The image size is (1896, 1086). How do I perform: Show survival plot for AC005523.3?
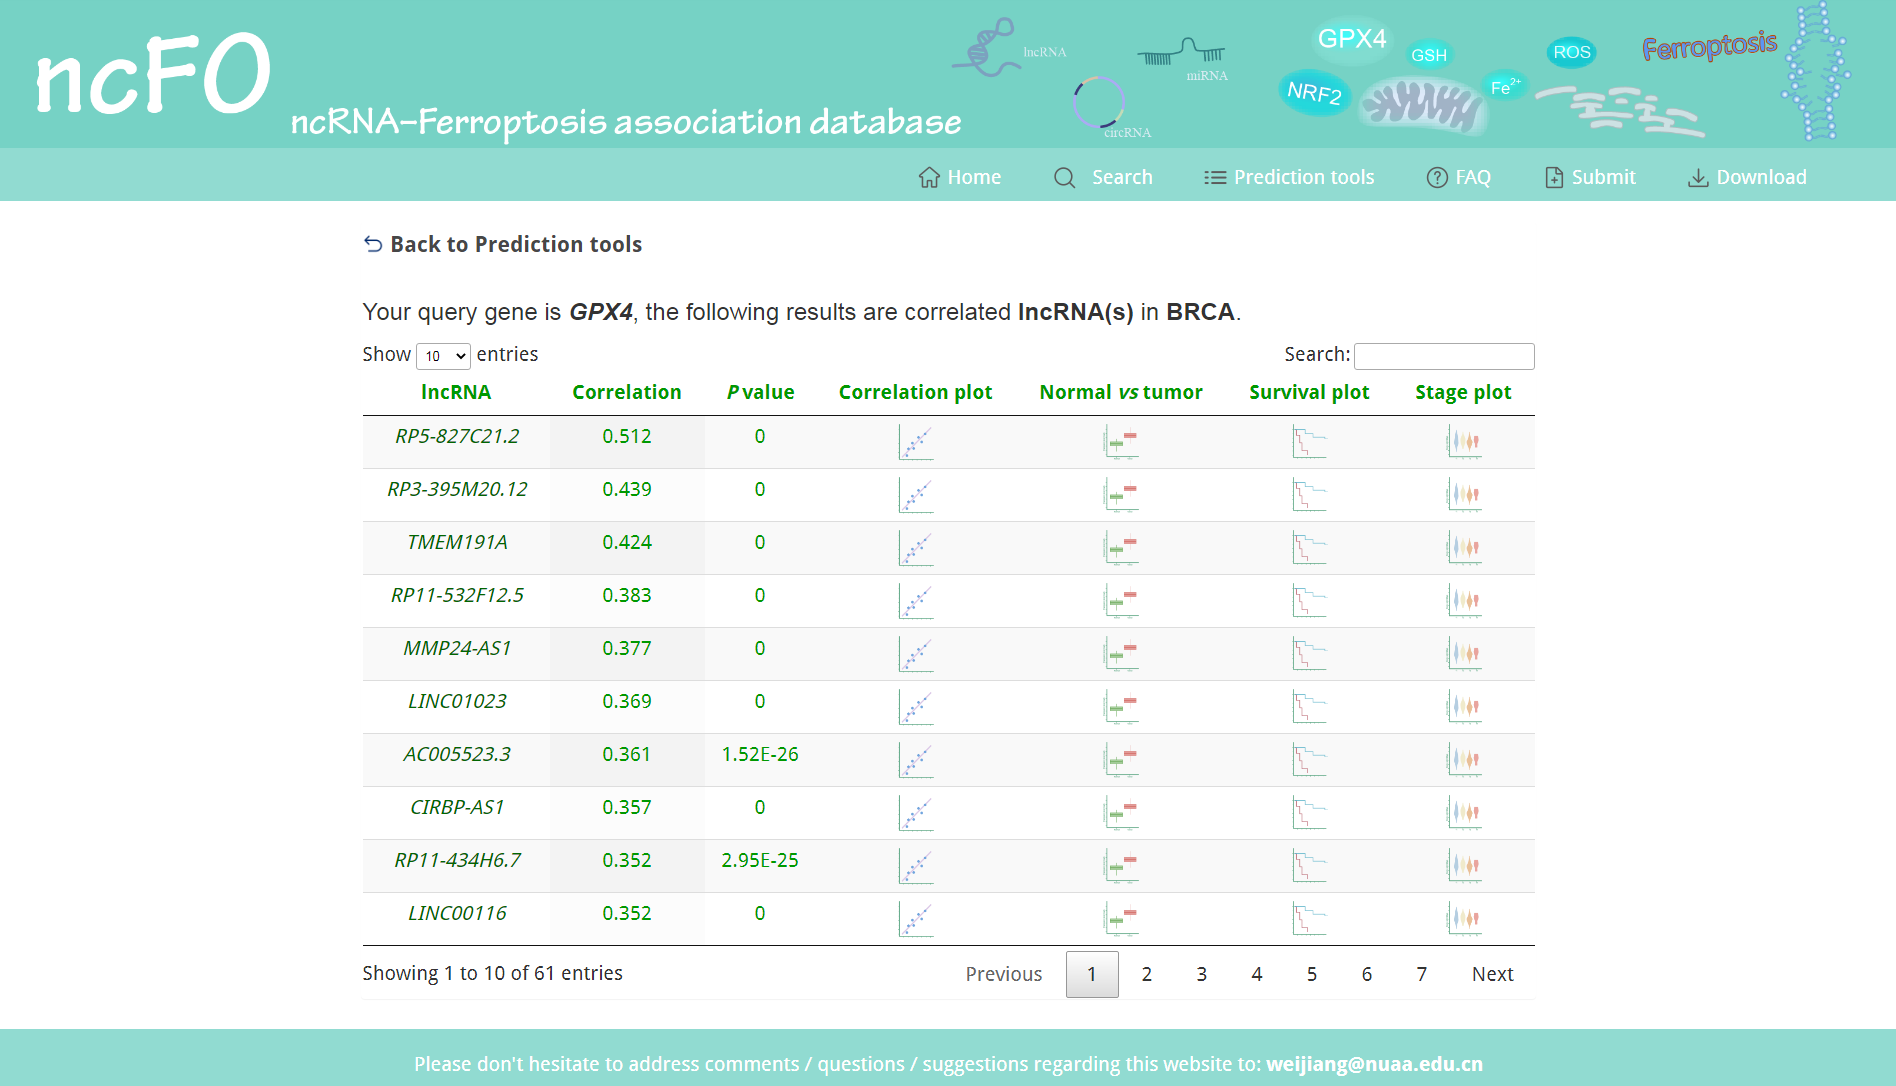click(x=1309, y=760)
